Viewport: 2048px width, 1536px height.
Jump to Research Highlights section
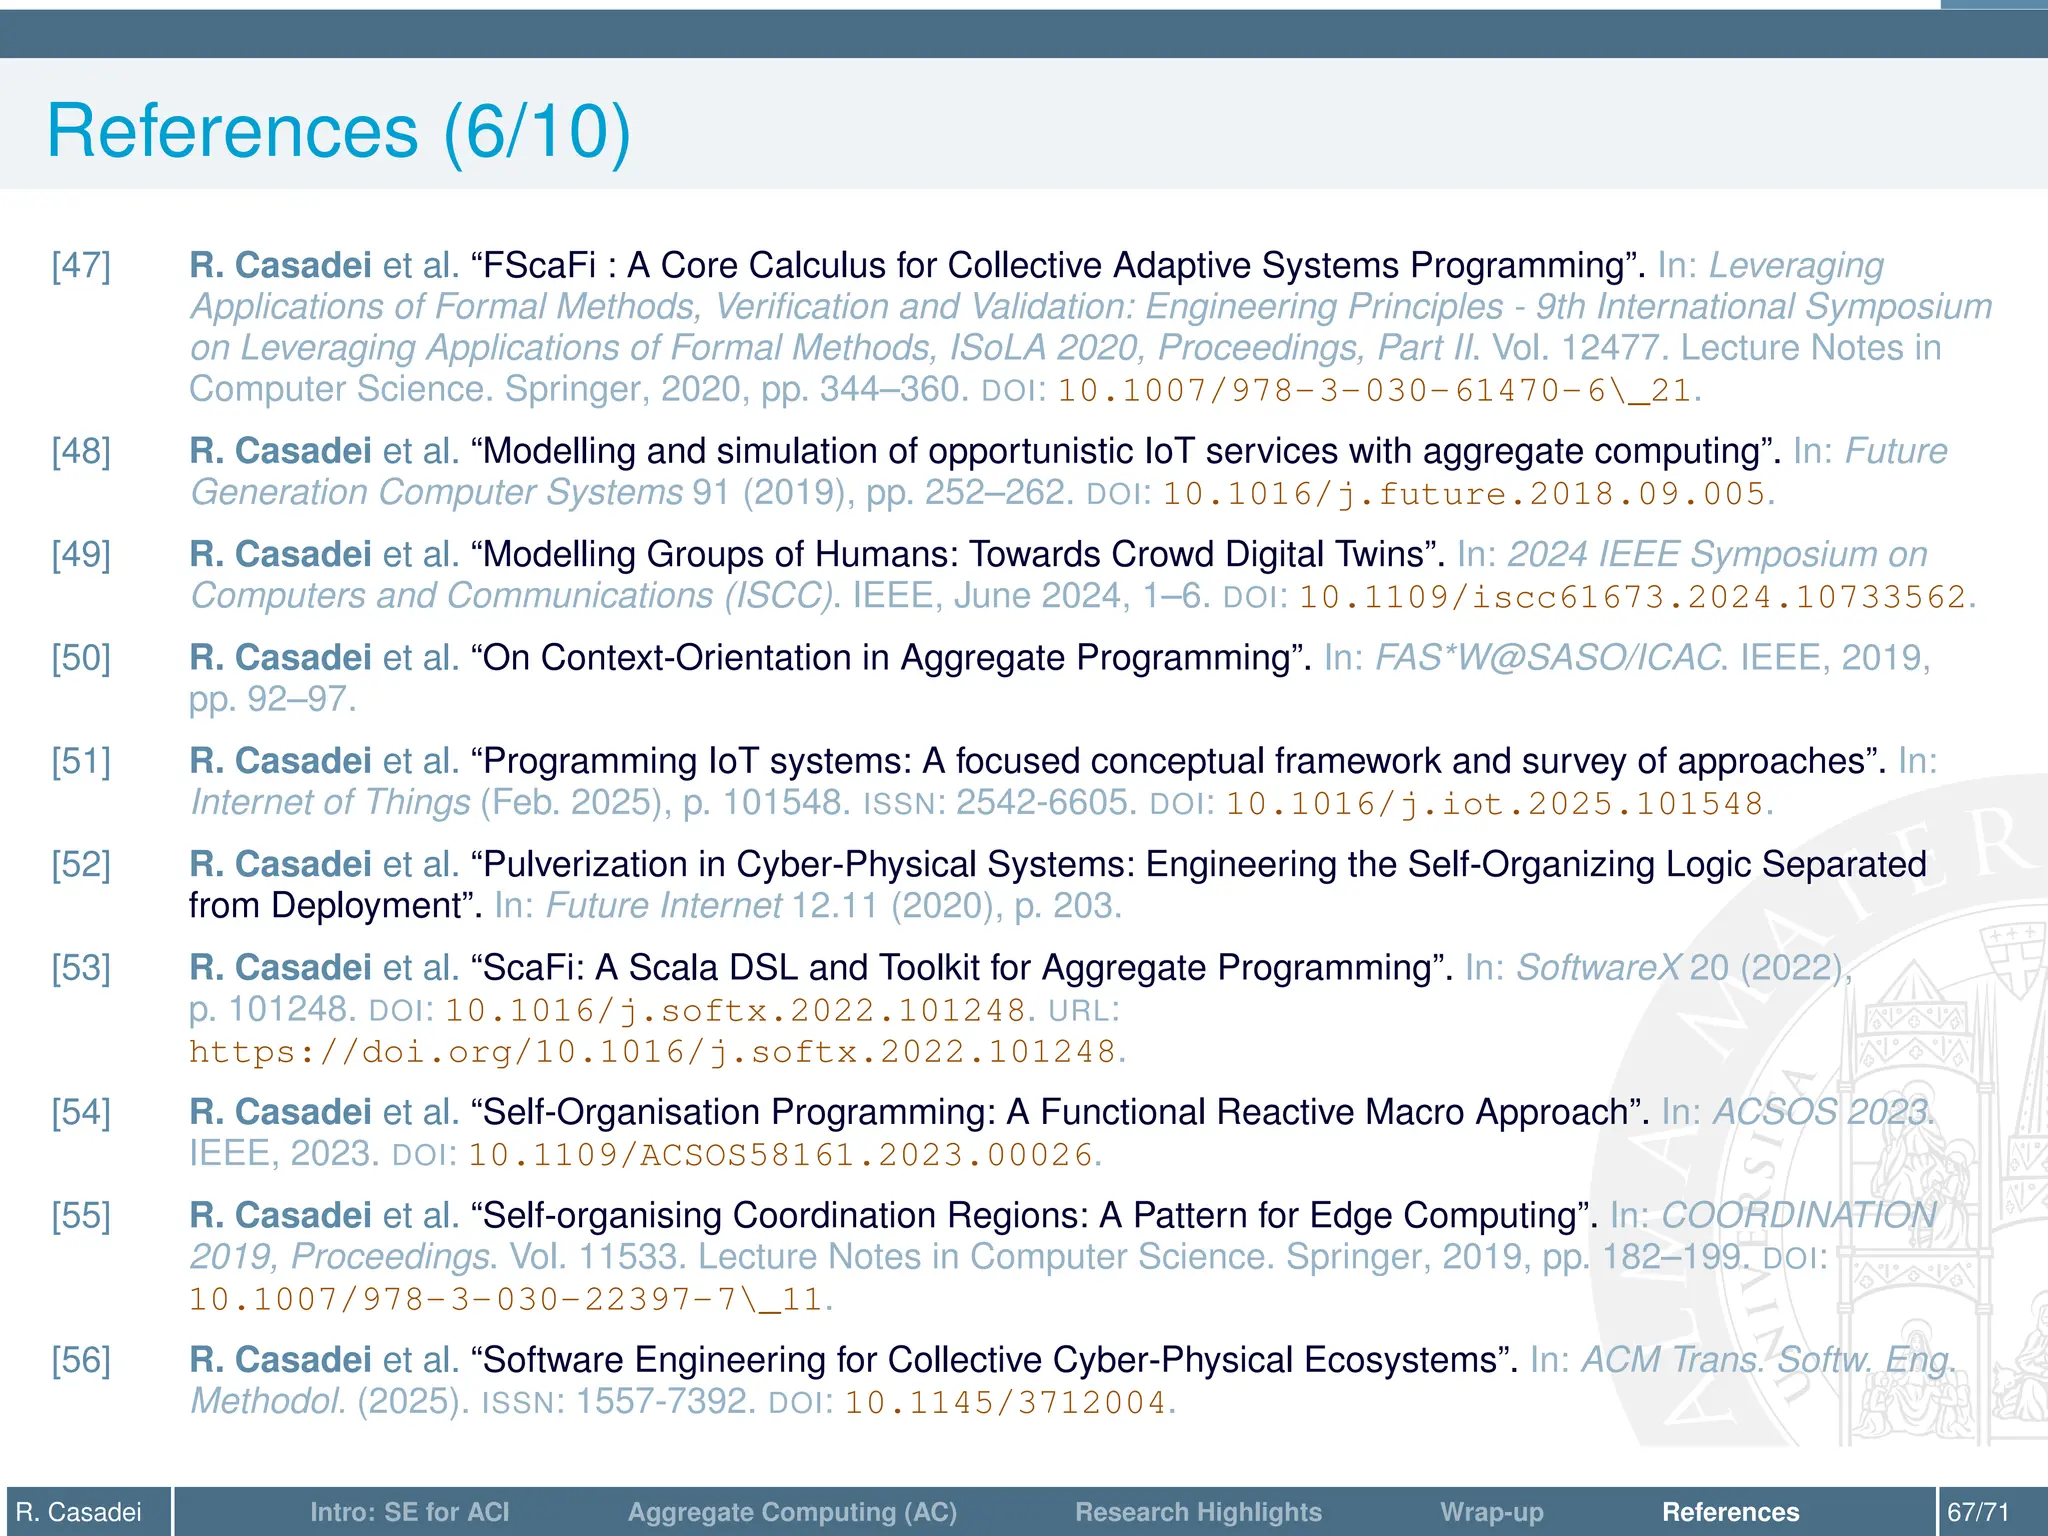click(1198, 1512)
